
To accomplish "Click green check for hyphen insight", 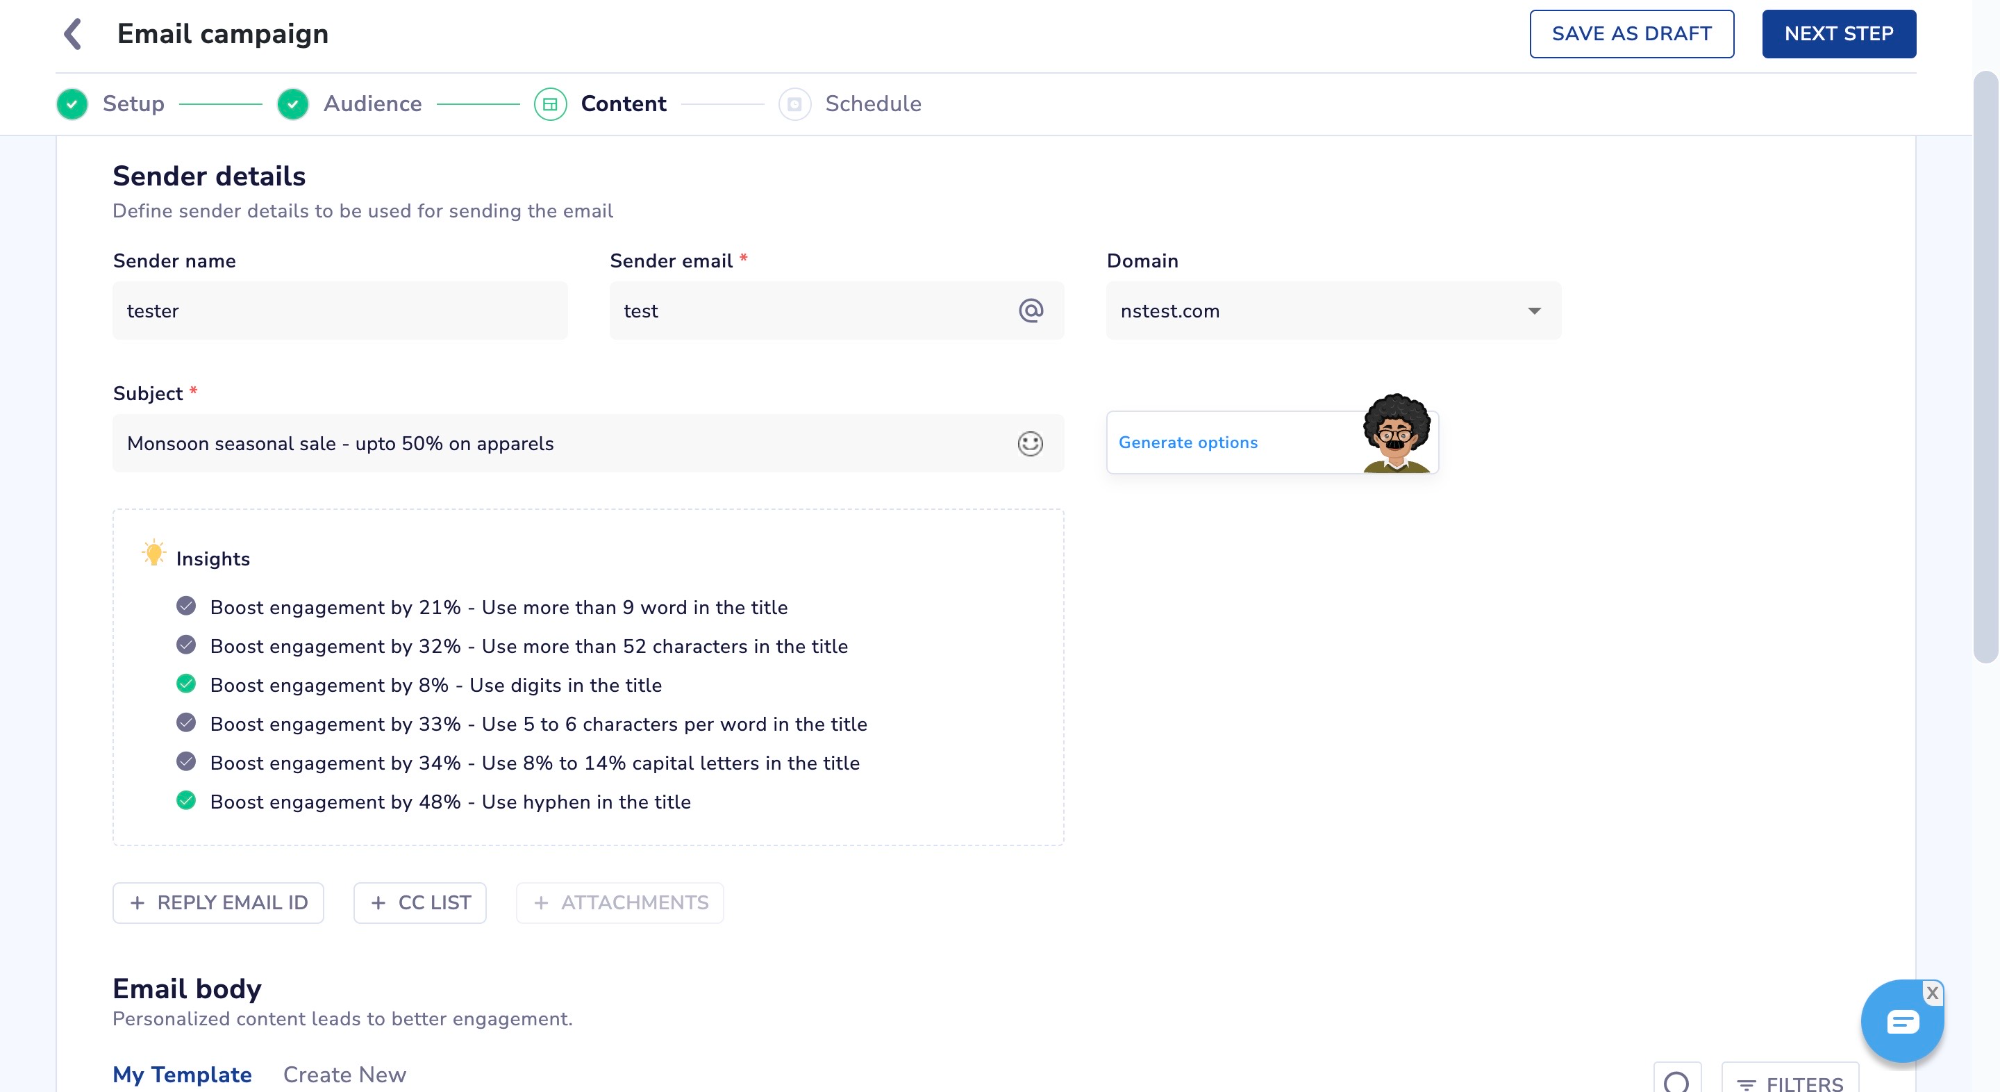I will coord(186,801).
